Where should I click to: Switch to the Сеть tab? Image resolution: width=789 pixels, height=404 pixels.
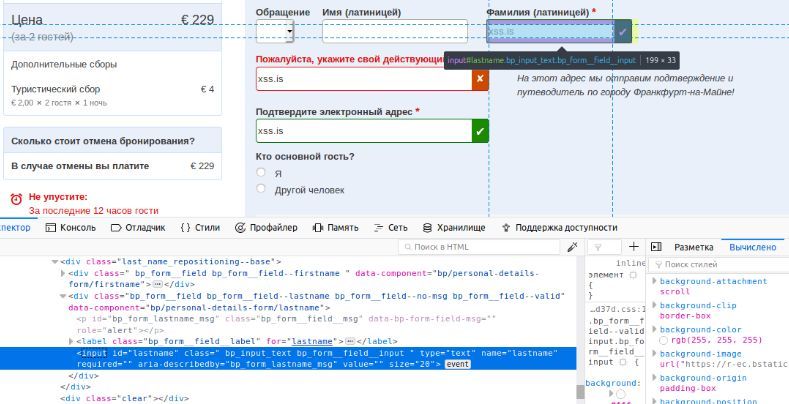pos(390,228)
